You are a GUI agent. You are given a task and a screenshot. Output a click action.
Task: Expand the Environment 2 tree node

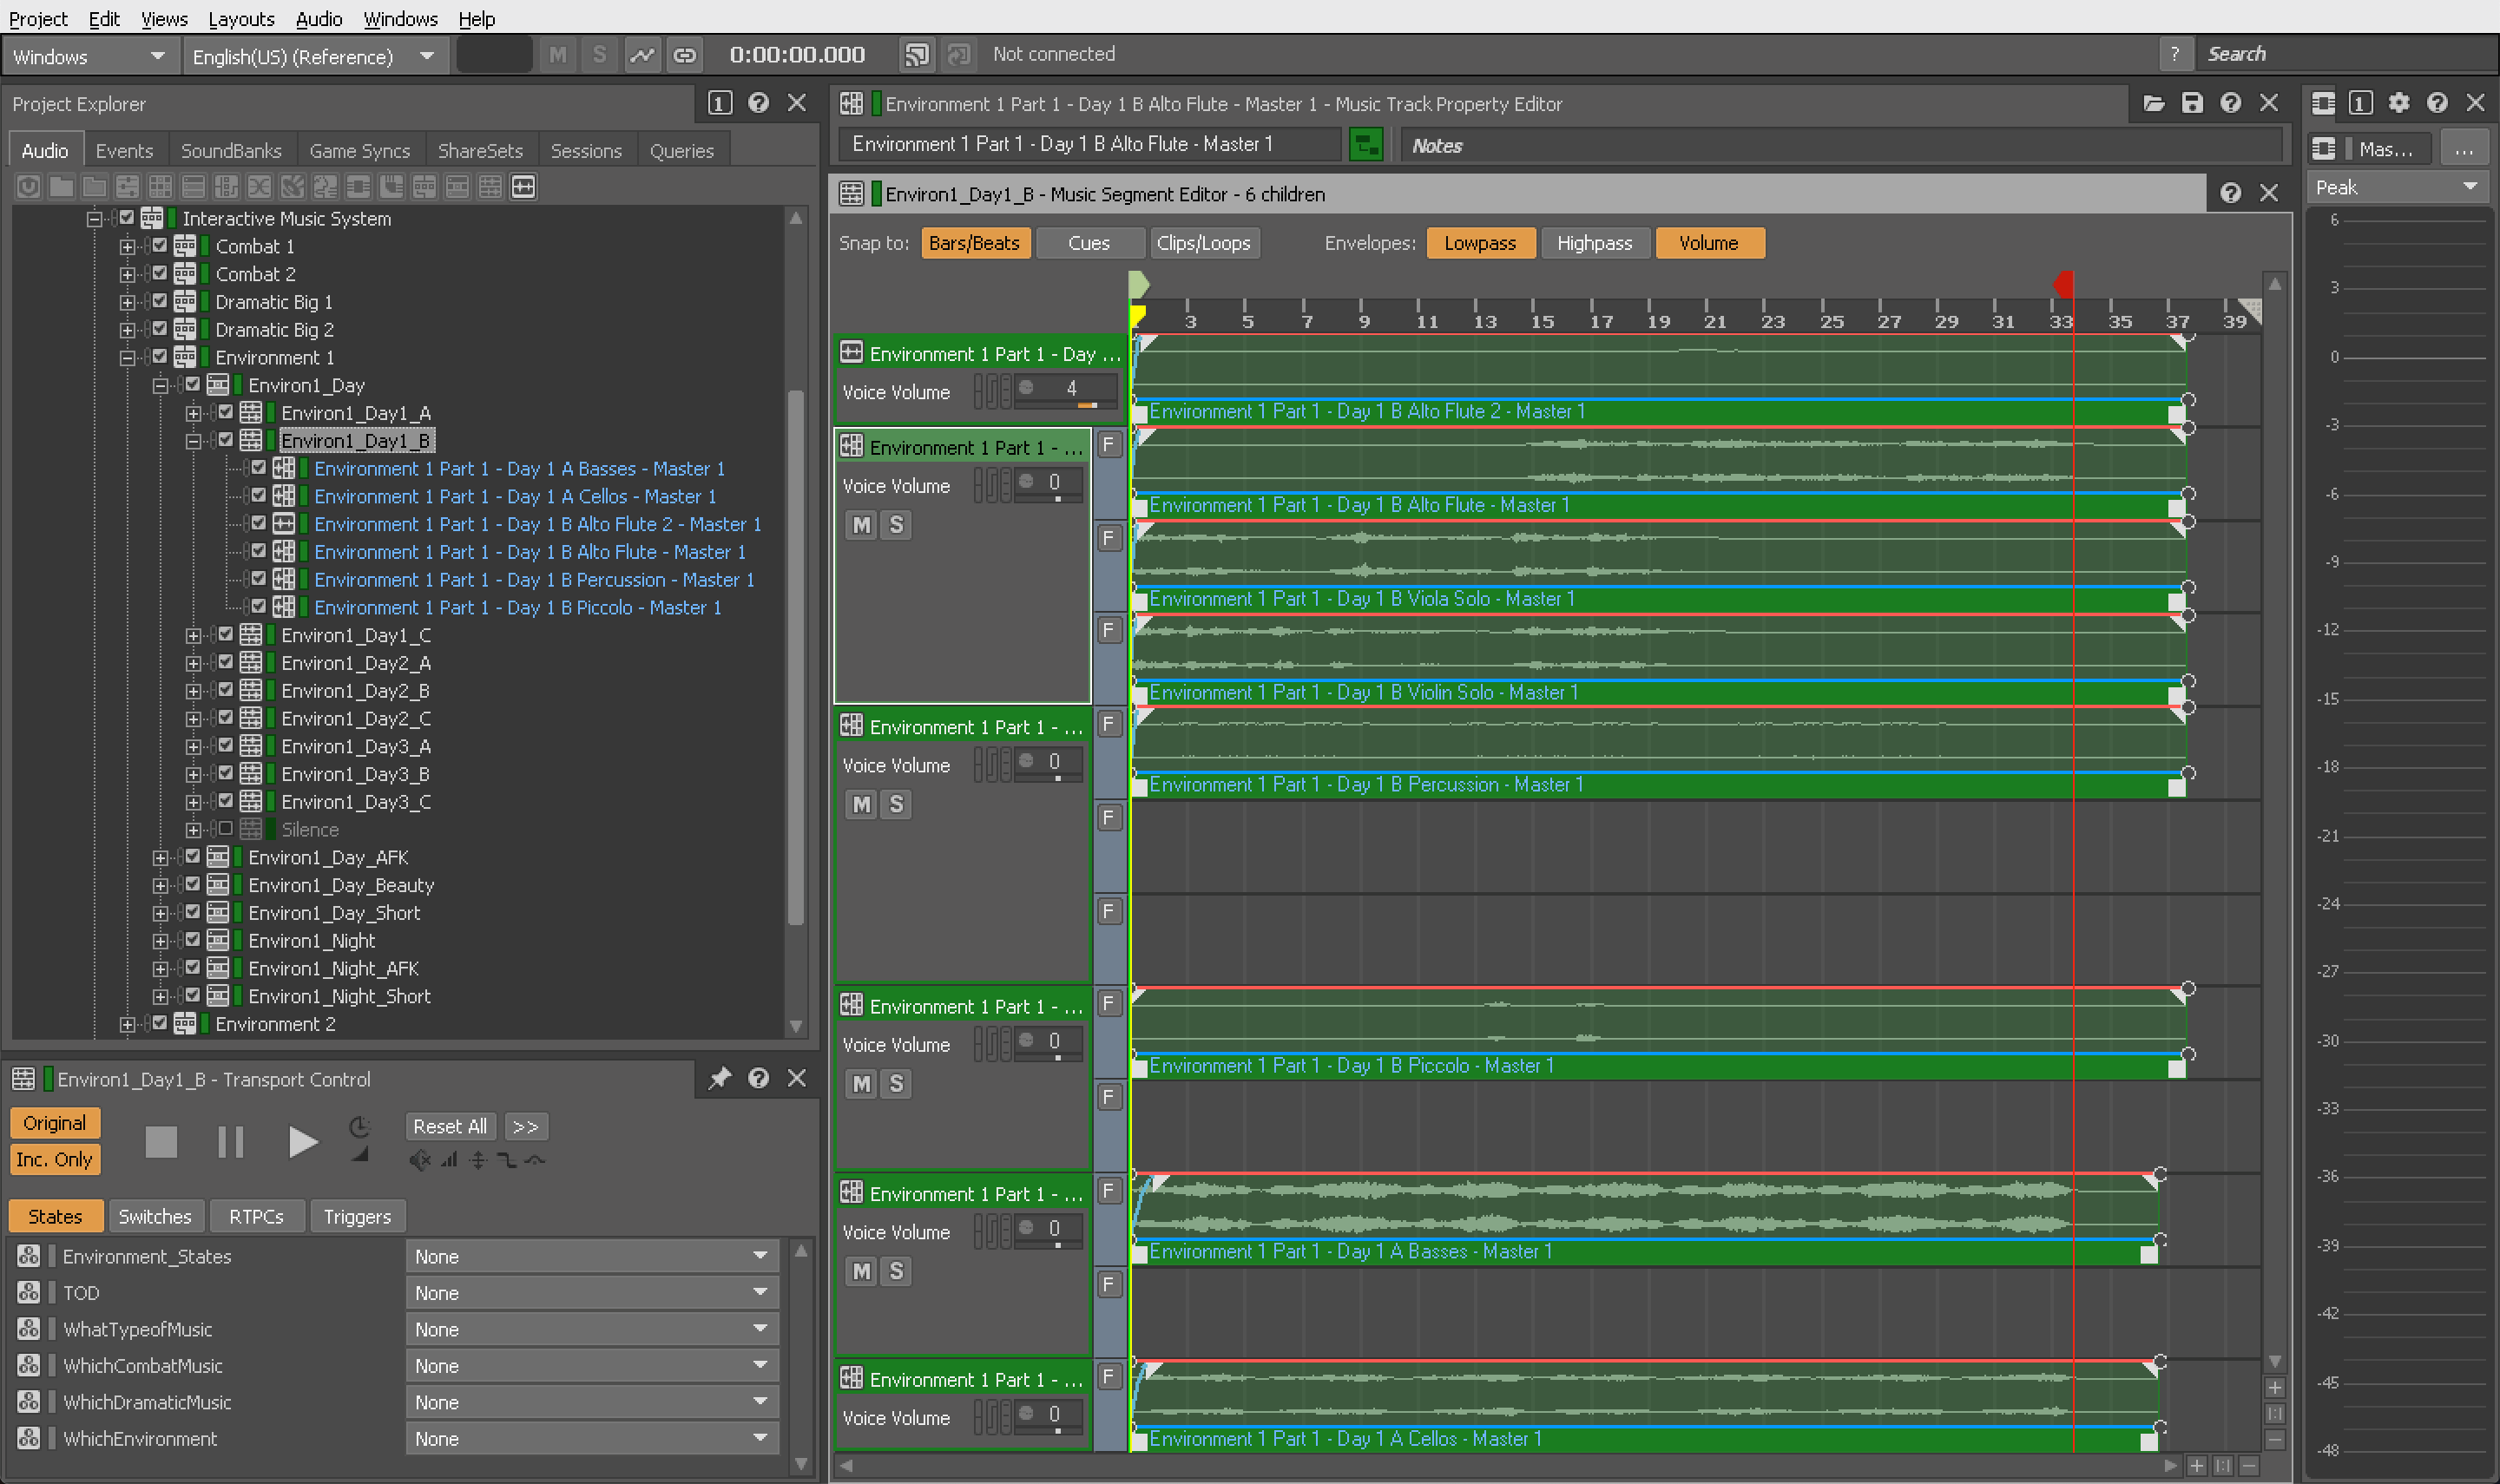point(127,1024)
